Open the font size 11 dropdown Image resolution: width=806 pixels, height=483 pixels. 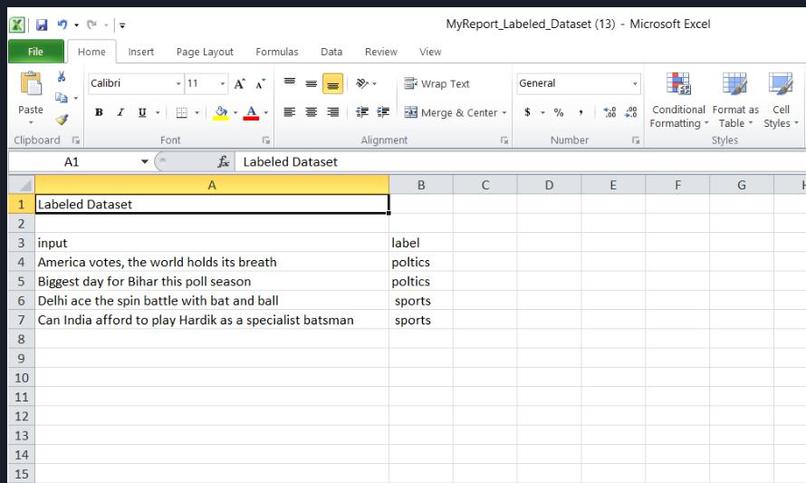223,84
